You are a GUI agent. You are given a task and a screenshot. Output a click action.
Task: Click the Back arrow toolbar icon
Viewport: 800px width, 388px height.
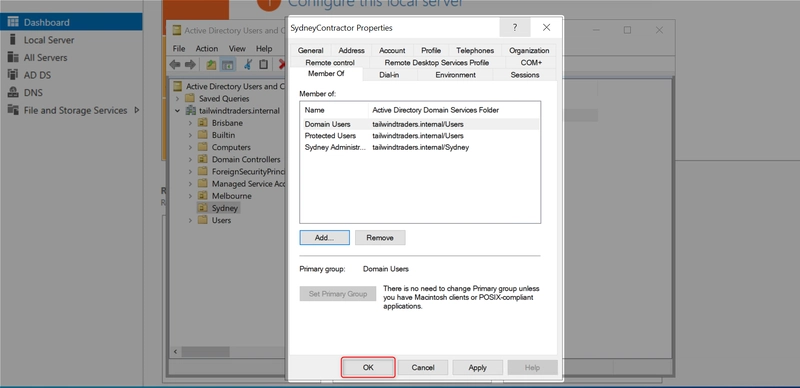click(x=175, y=64)
